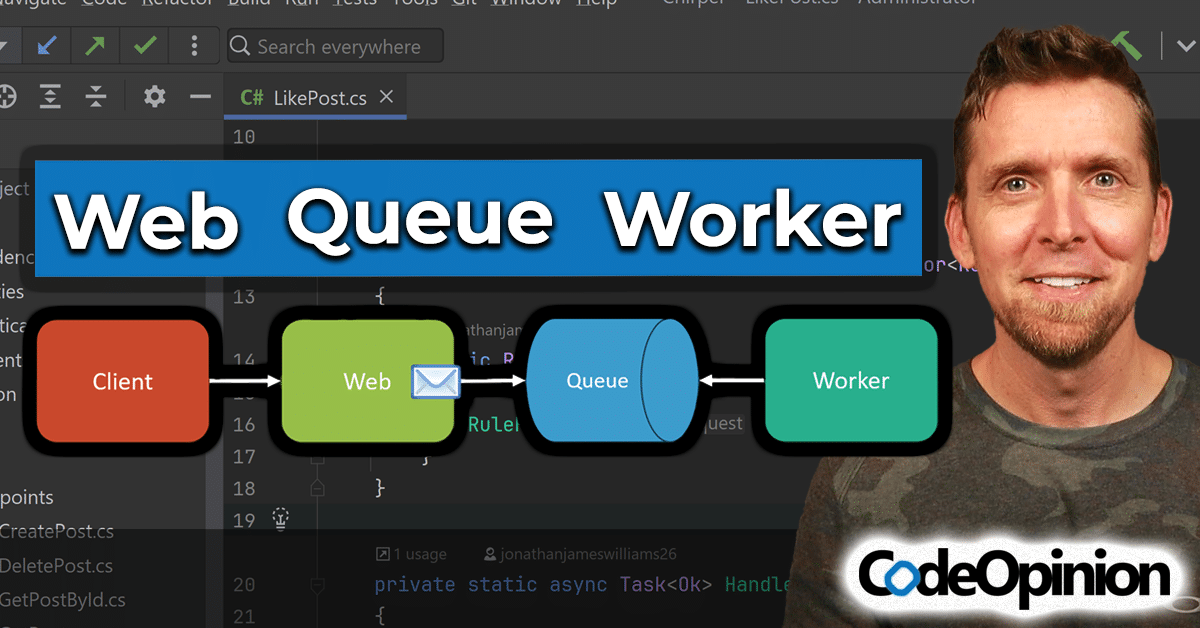
Task: Collapse the method fold marker at line 20
Action: (x=318, y=584)
